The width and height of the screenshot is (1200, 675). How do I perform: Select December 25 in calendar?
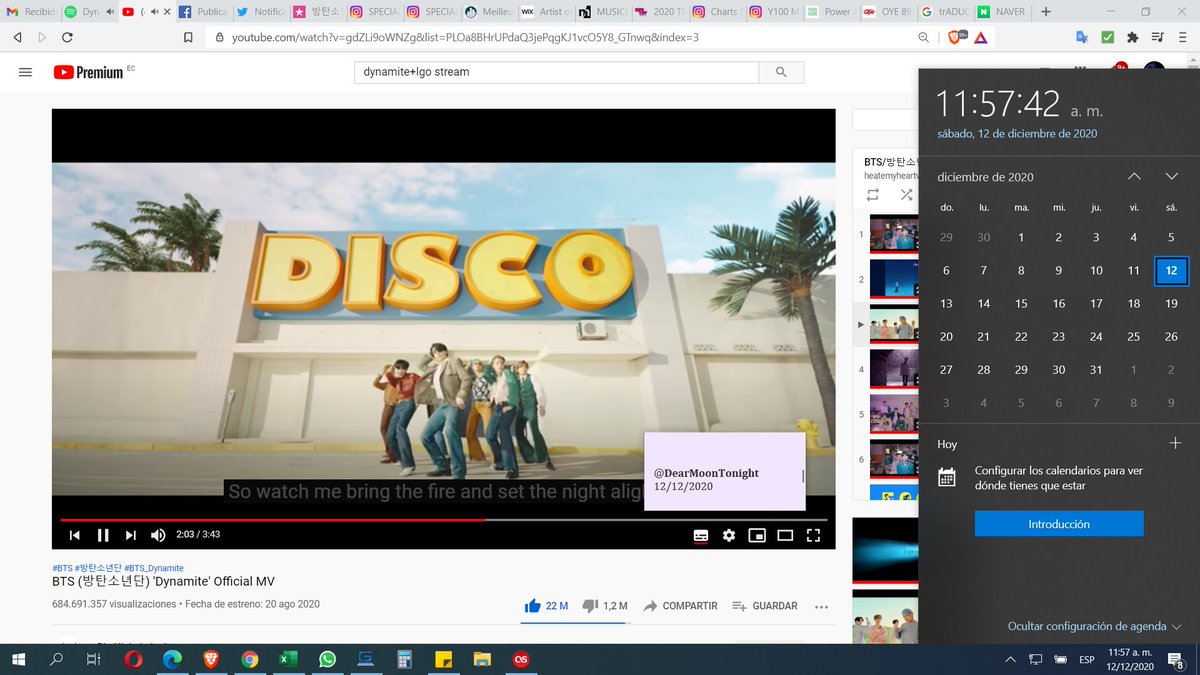coord(1133,336)
